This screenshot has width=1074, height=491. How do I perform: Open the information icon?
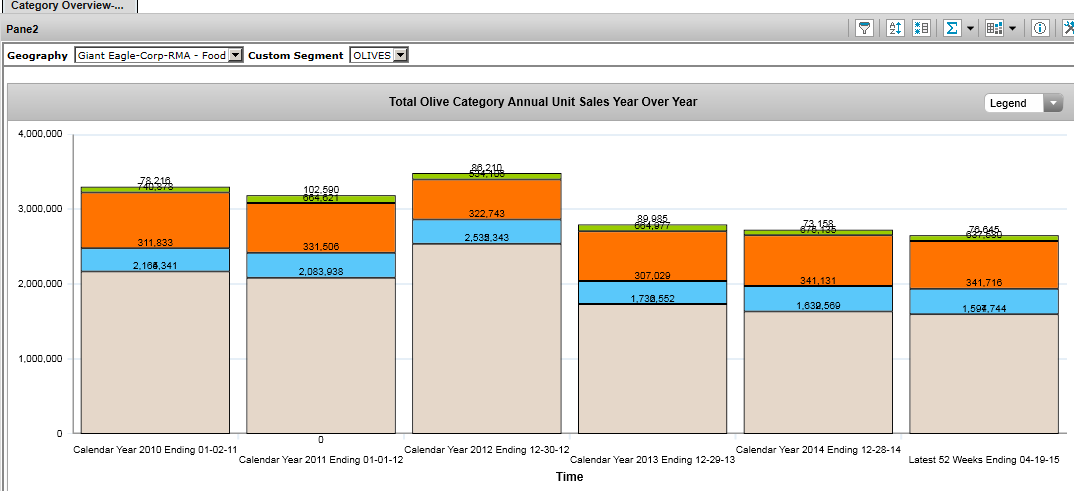pyautogui.click(x=1040, y=29)
